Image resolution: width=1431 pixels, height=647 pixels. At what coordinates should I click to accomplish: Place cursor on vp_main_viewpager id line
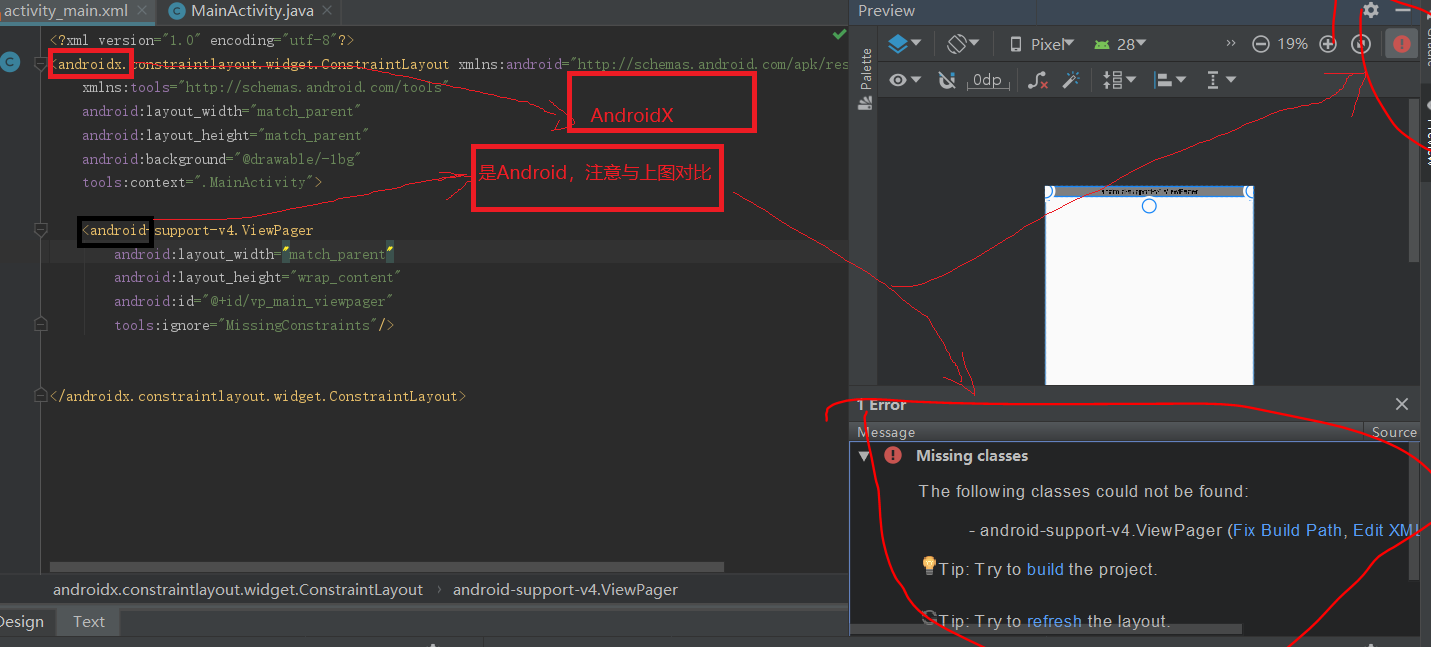pos(253,301)
